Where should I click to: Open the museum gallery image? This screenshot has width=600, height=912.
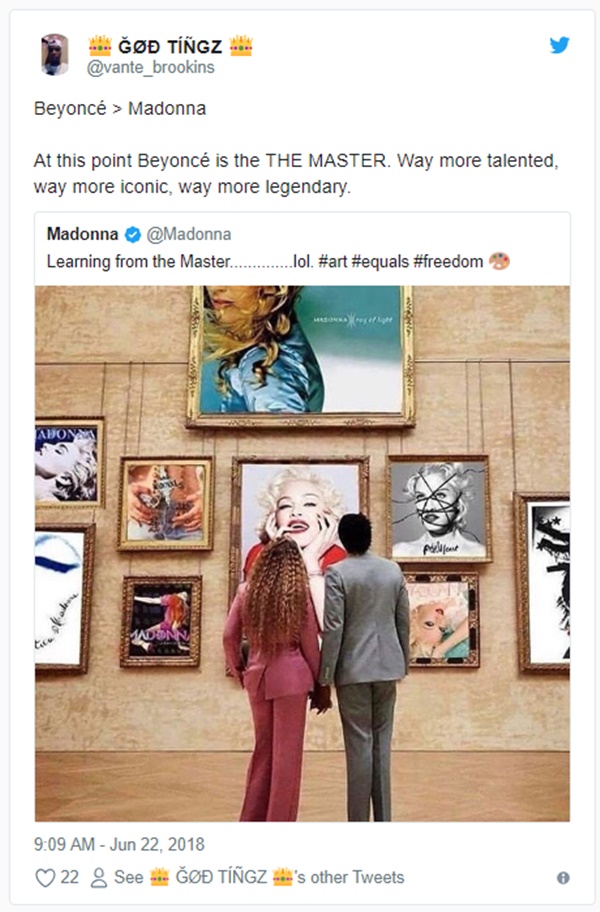(302, 553)
